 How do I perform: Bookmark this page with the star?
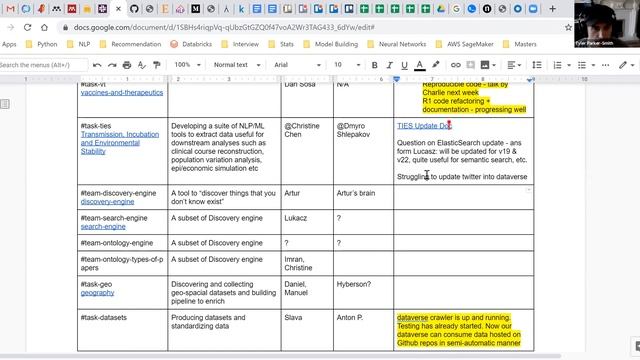pos(568,27)
